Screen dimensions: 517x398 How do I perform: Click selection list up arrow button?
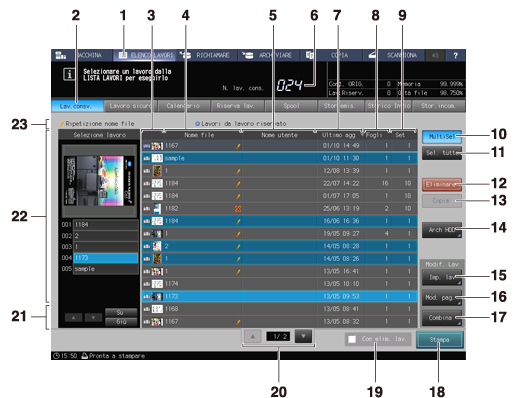click(73, 318)
